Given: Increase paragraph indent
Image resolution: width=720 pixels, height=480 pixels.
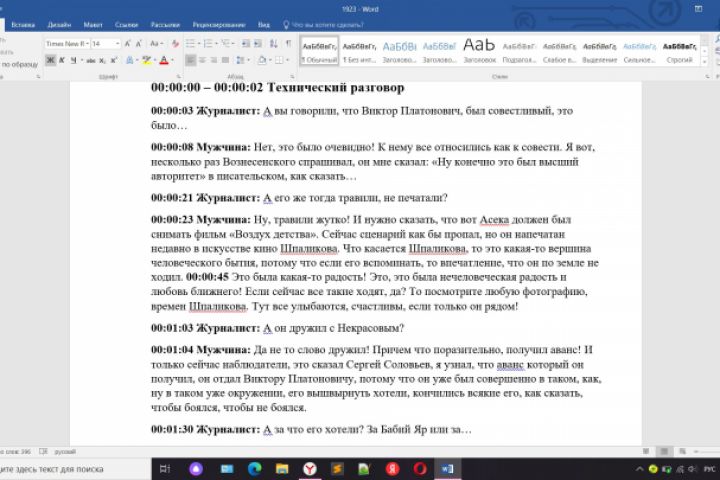Looking at the screenshot, I should point(258,44).
